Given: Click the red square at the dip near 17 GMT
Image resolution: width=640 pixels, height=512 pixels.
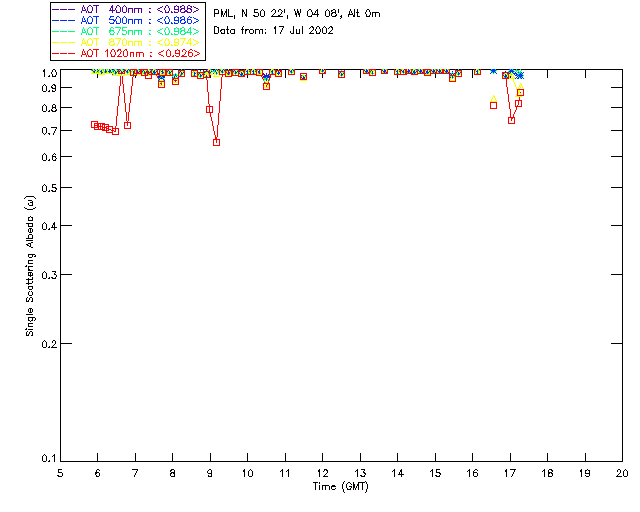Looking at the screenshot, I should tap(511, 120).
